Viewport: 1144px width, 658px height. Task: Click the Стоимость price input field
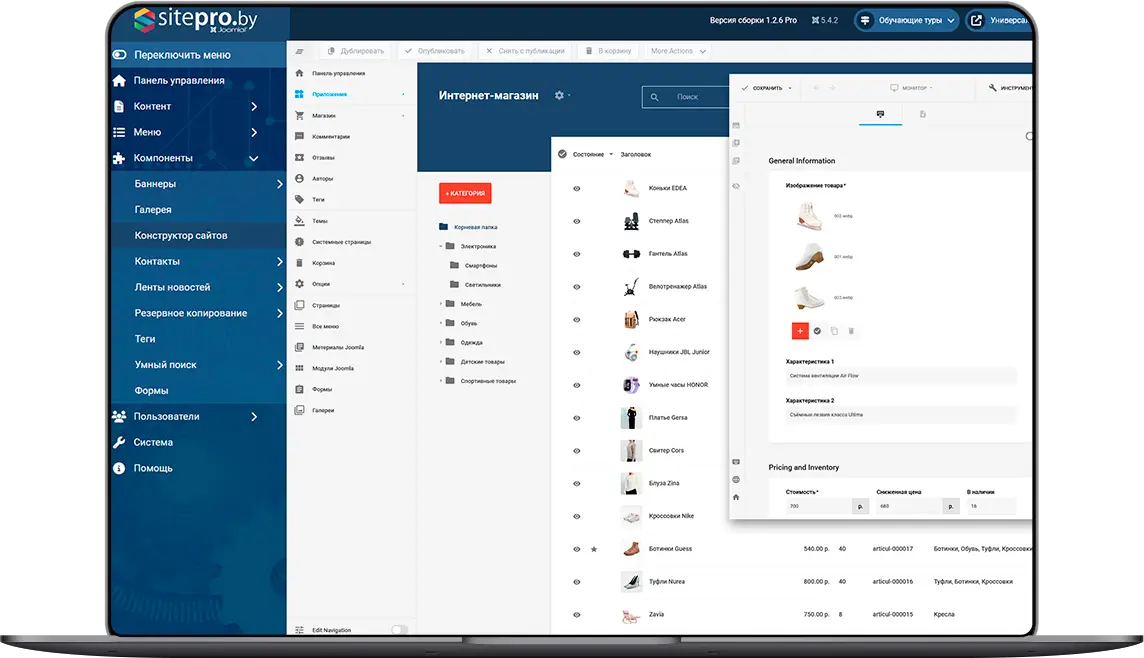(815, 506)
